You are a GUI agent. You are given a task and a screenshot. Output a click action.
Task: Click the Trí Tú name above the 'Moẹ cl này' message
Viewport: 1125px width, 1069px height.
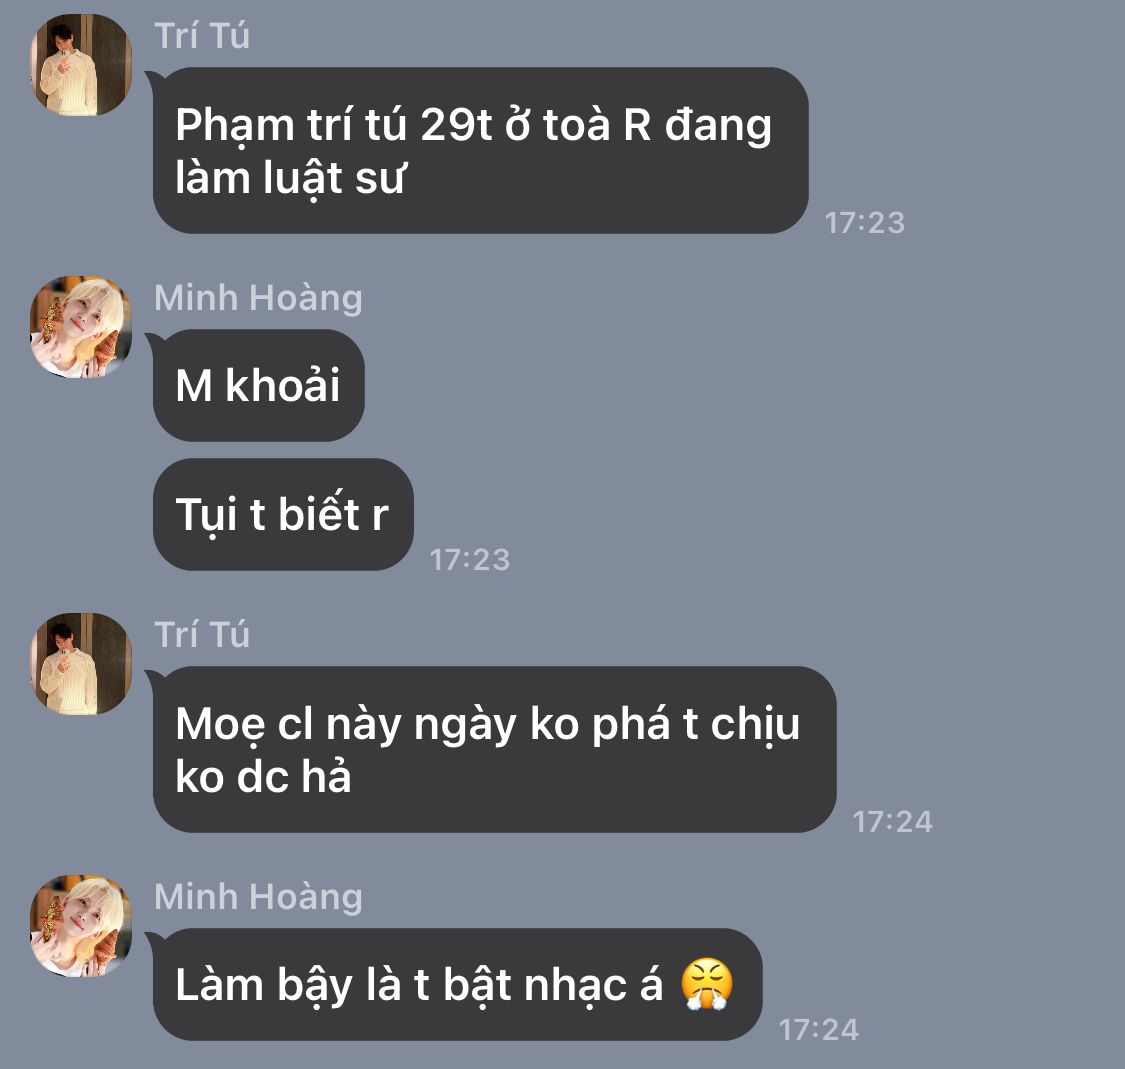pyautogui.click(x=202, y=635)
